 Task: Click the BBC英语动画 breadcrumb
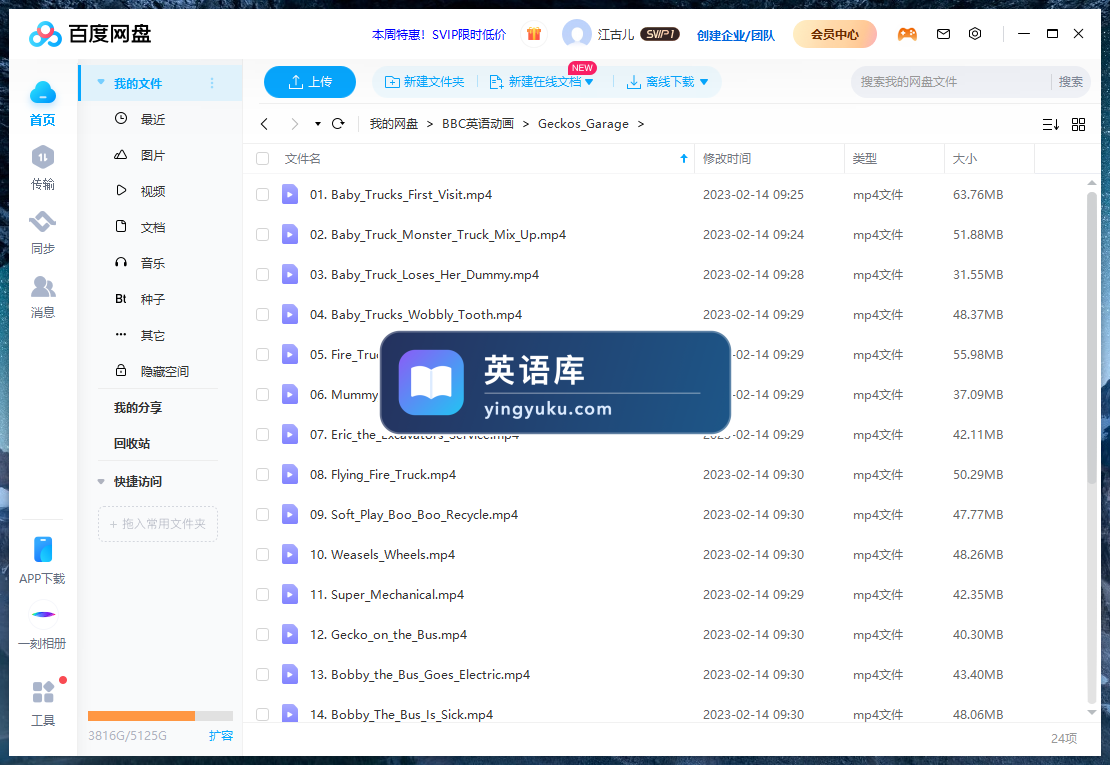[x=478, y=124]
